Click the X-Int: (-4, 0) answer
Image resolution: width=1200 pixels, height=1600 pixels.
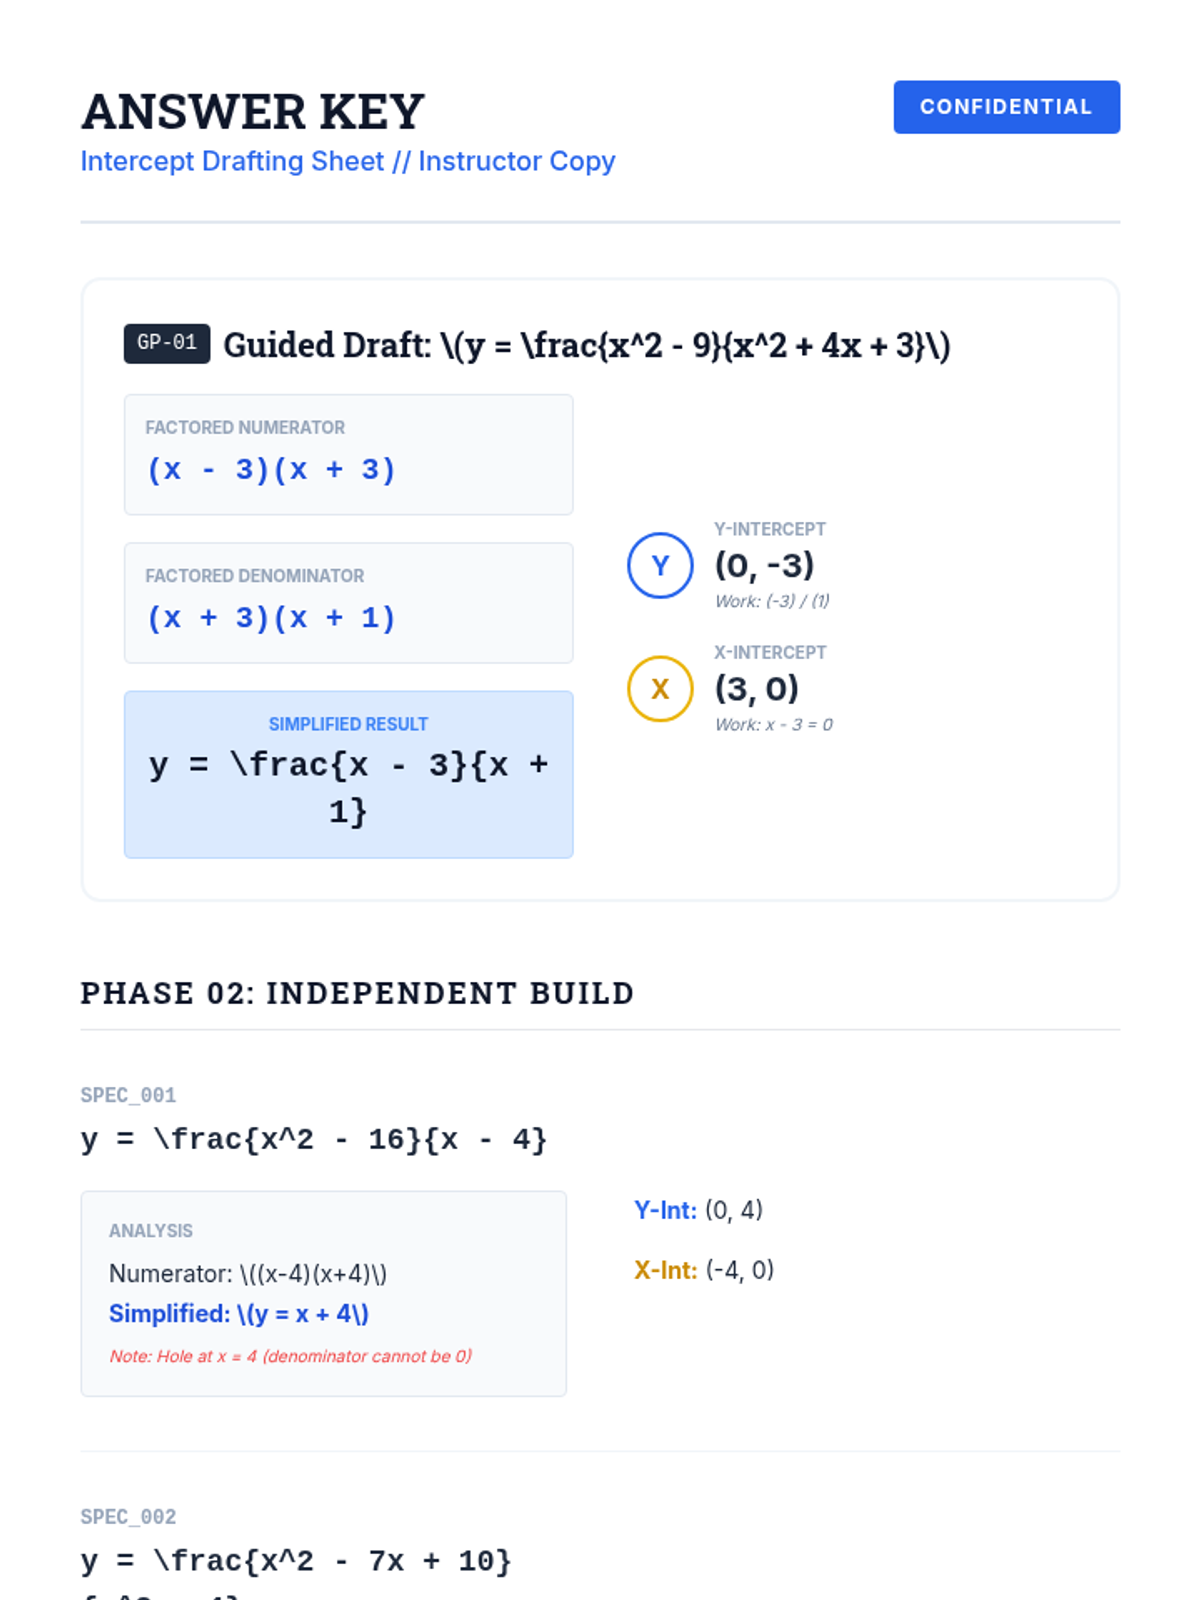[704, 1270]
